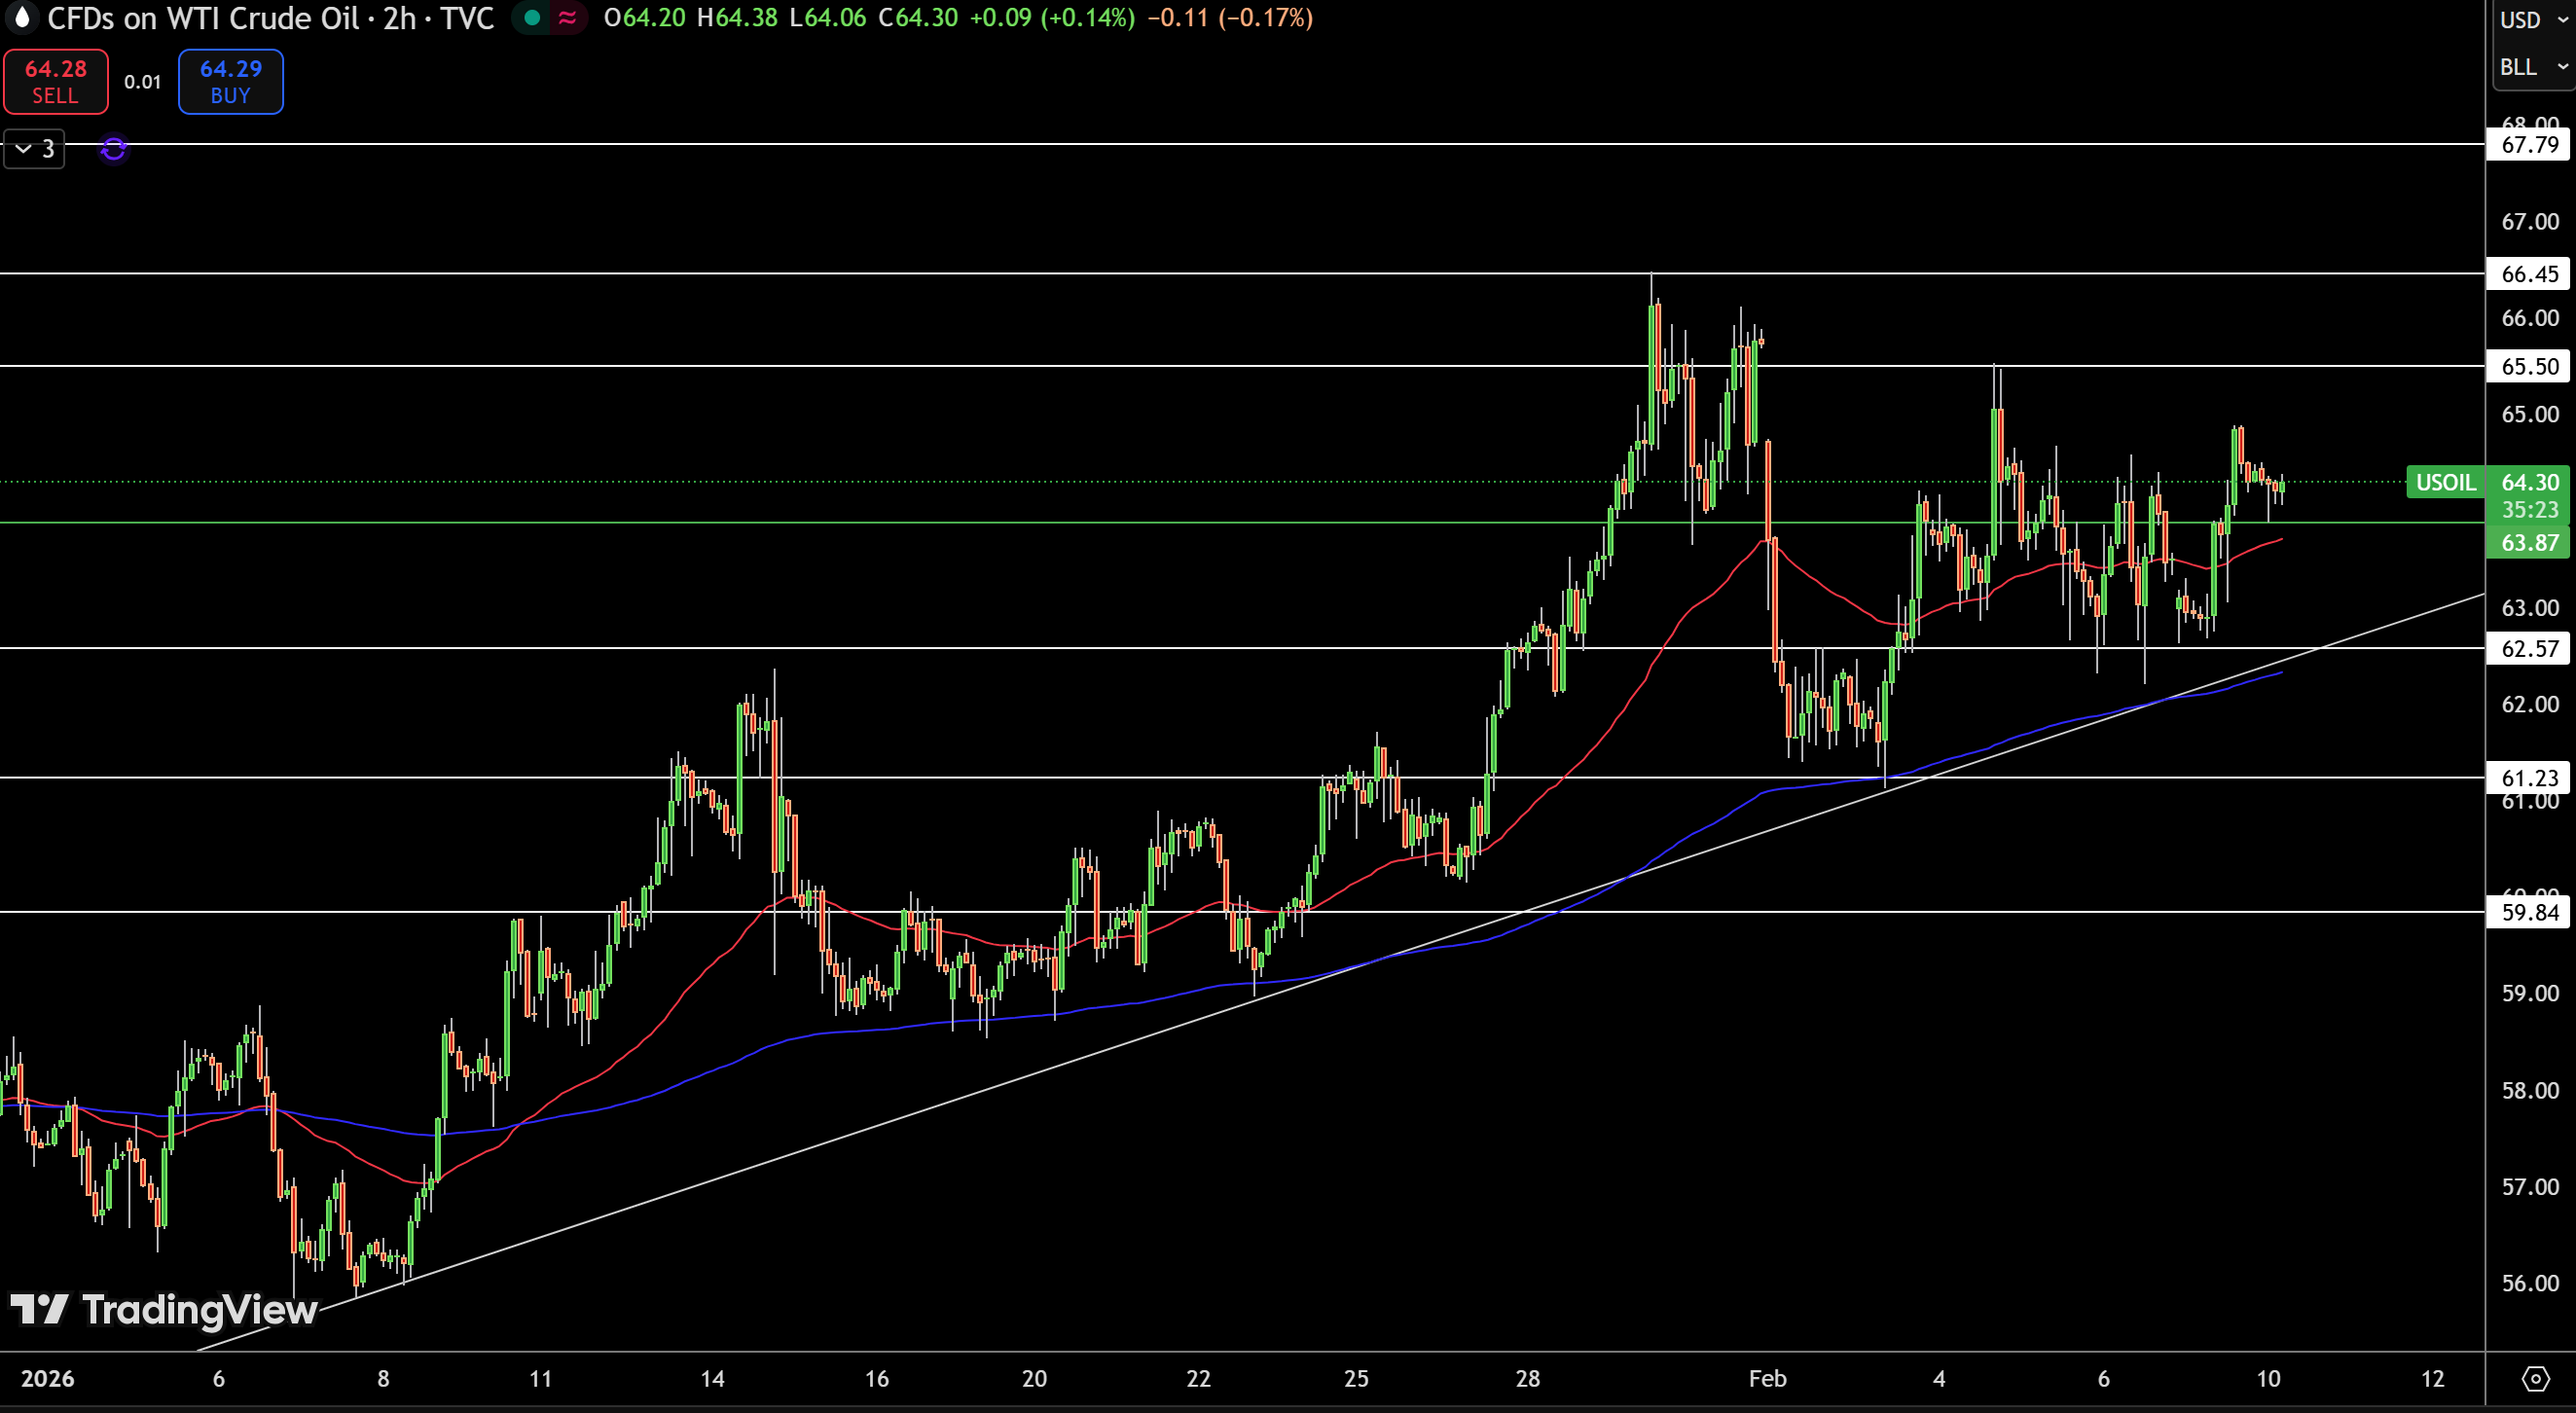
Task: Click the C64.30 close price value
Action: pos(918,18)
